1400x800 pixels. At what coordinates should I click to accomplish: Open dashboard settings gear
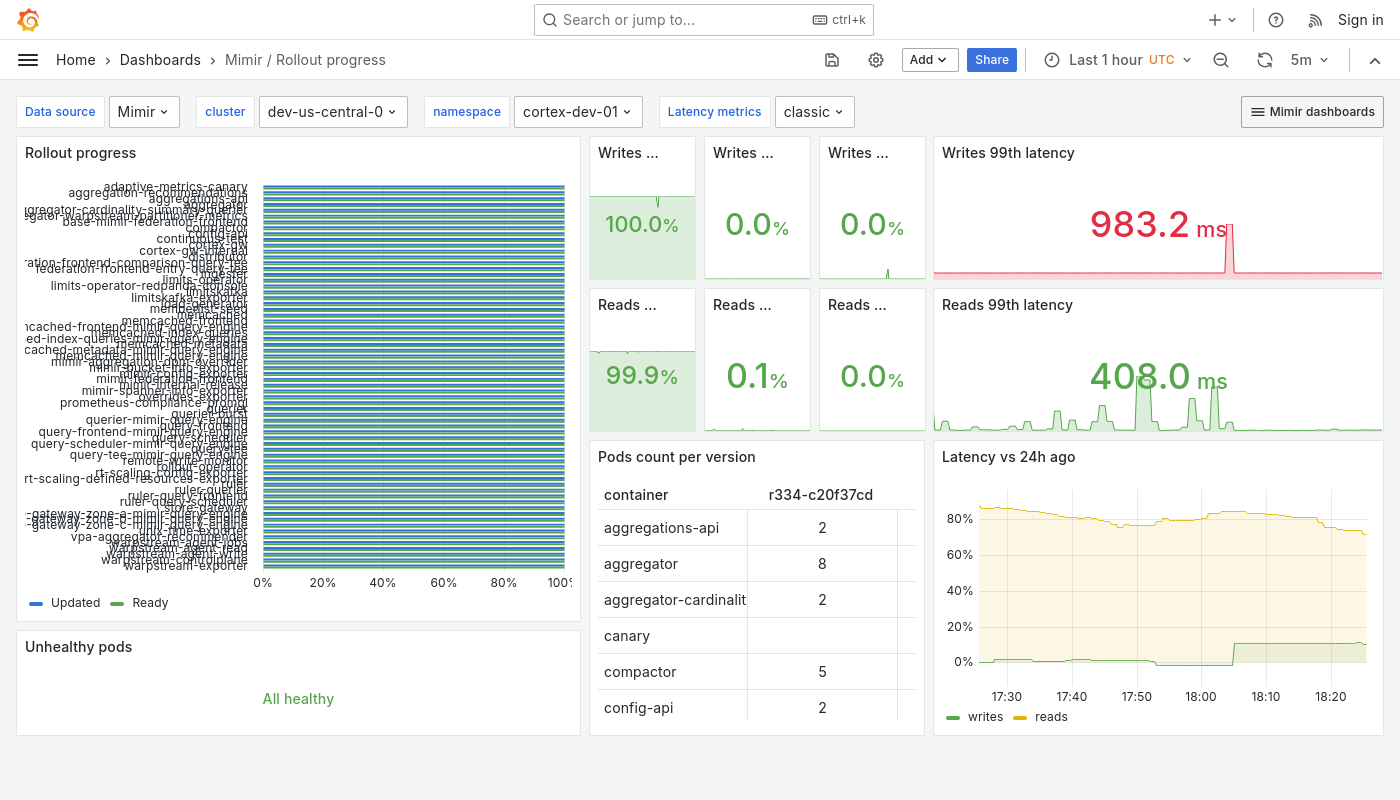876,60
